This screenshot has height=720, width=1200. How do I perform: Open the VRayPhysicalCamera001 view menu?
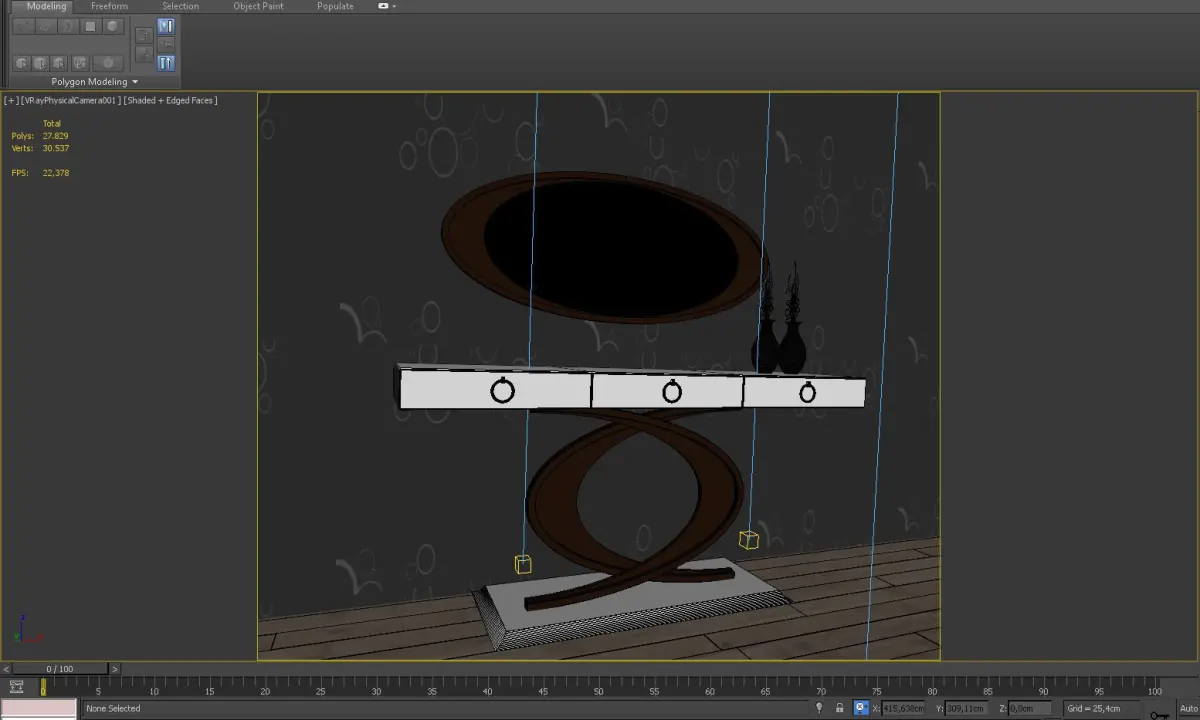(x=70, y=100)
